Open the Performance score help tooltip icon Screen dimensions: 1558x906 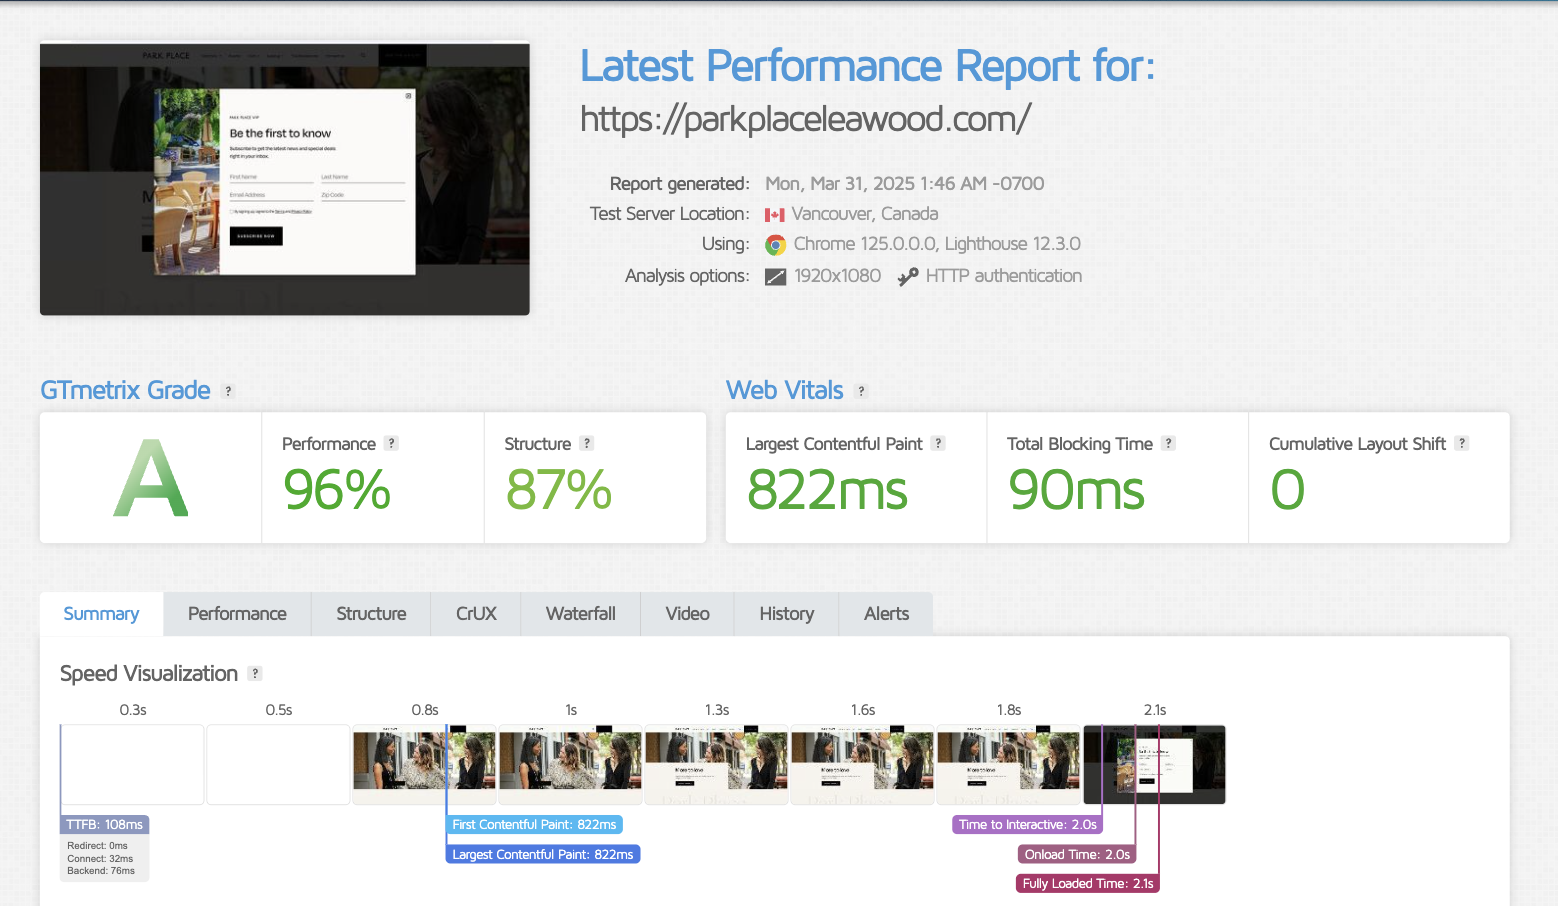coord(391,443)
